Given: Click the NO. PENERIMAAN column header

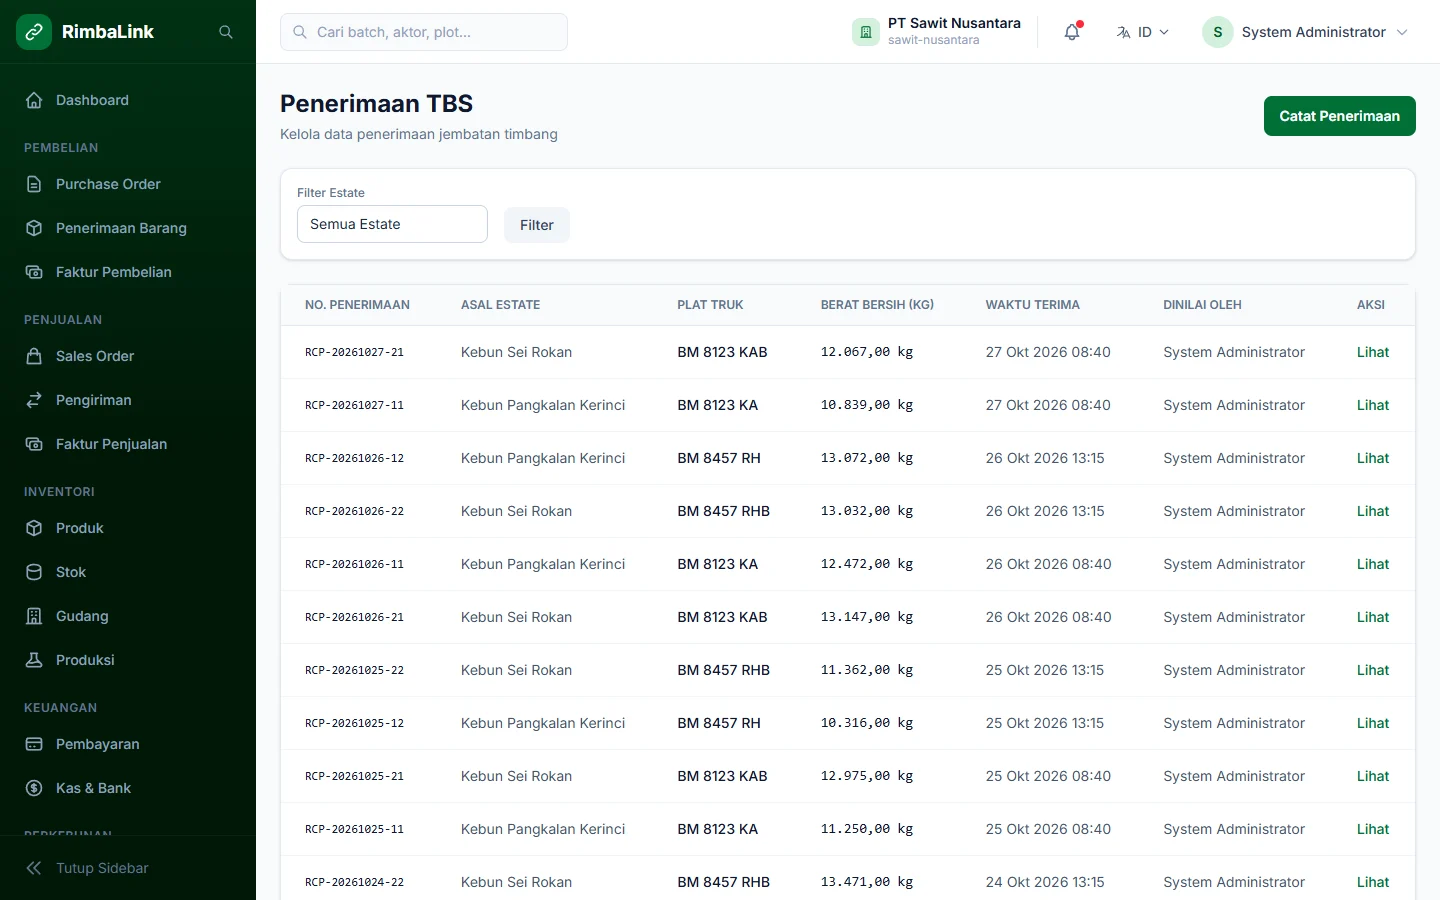Looking at the screenshot, I should [x=357, y=305].
